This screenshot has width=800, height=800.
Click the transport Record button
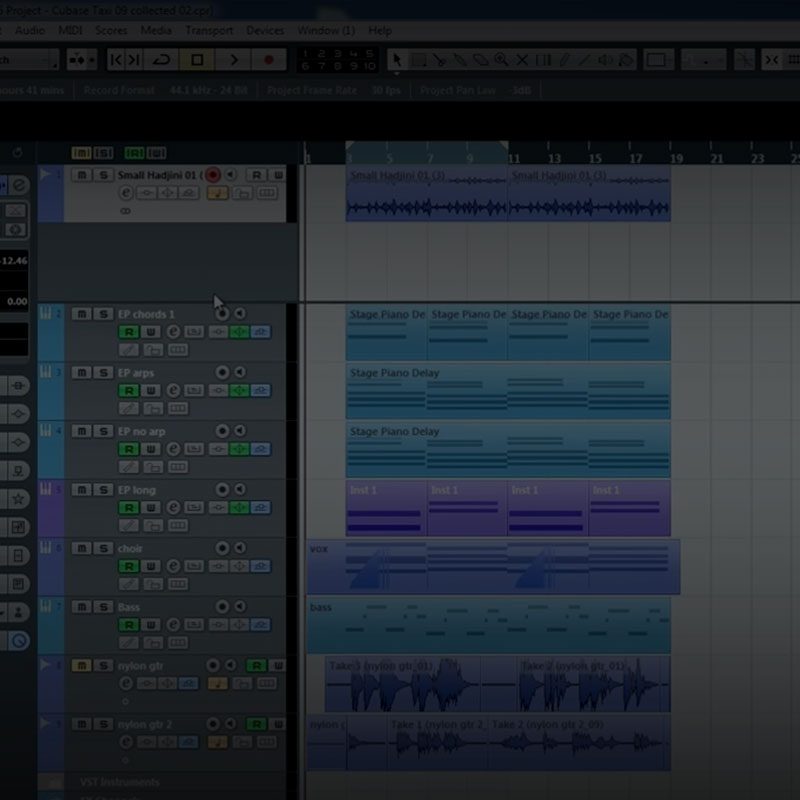click(x=269, y=60)
